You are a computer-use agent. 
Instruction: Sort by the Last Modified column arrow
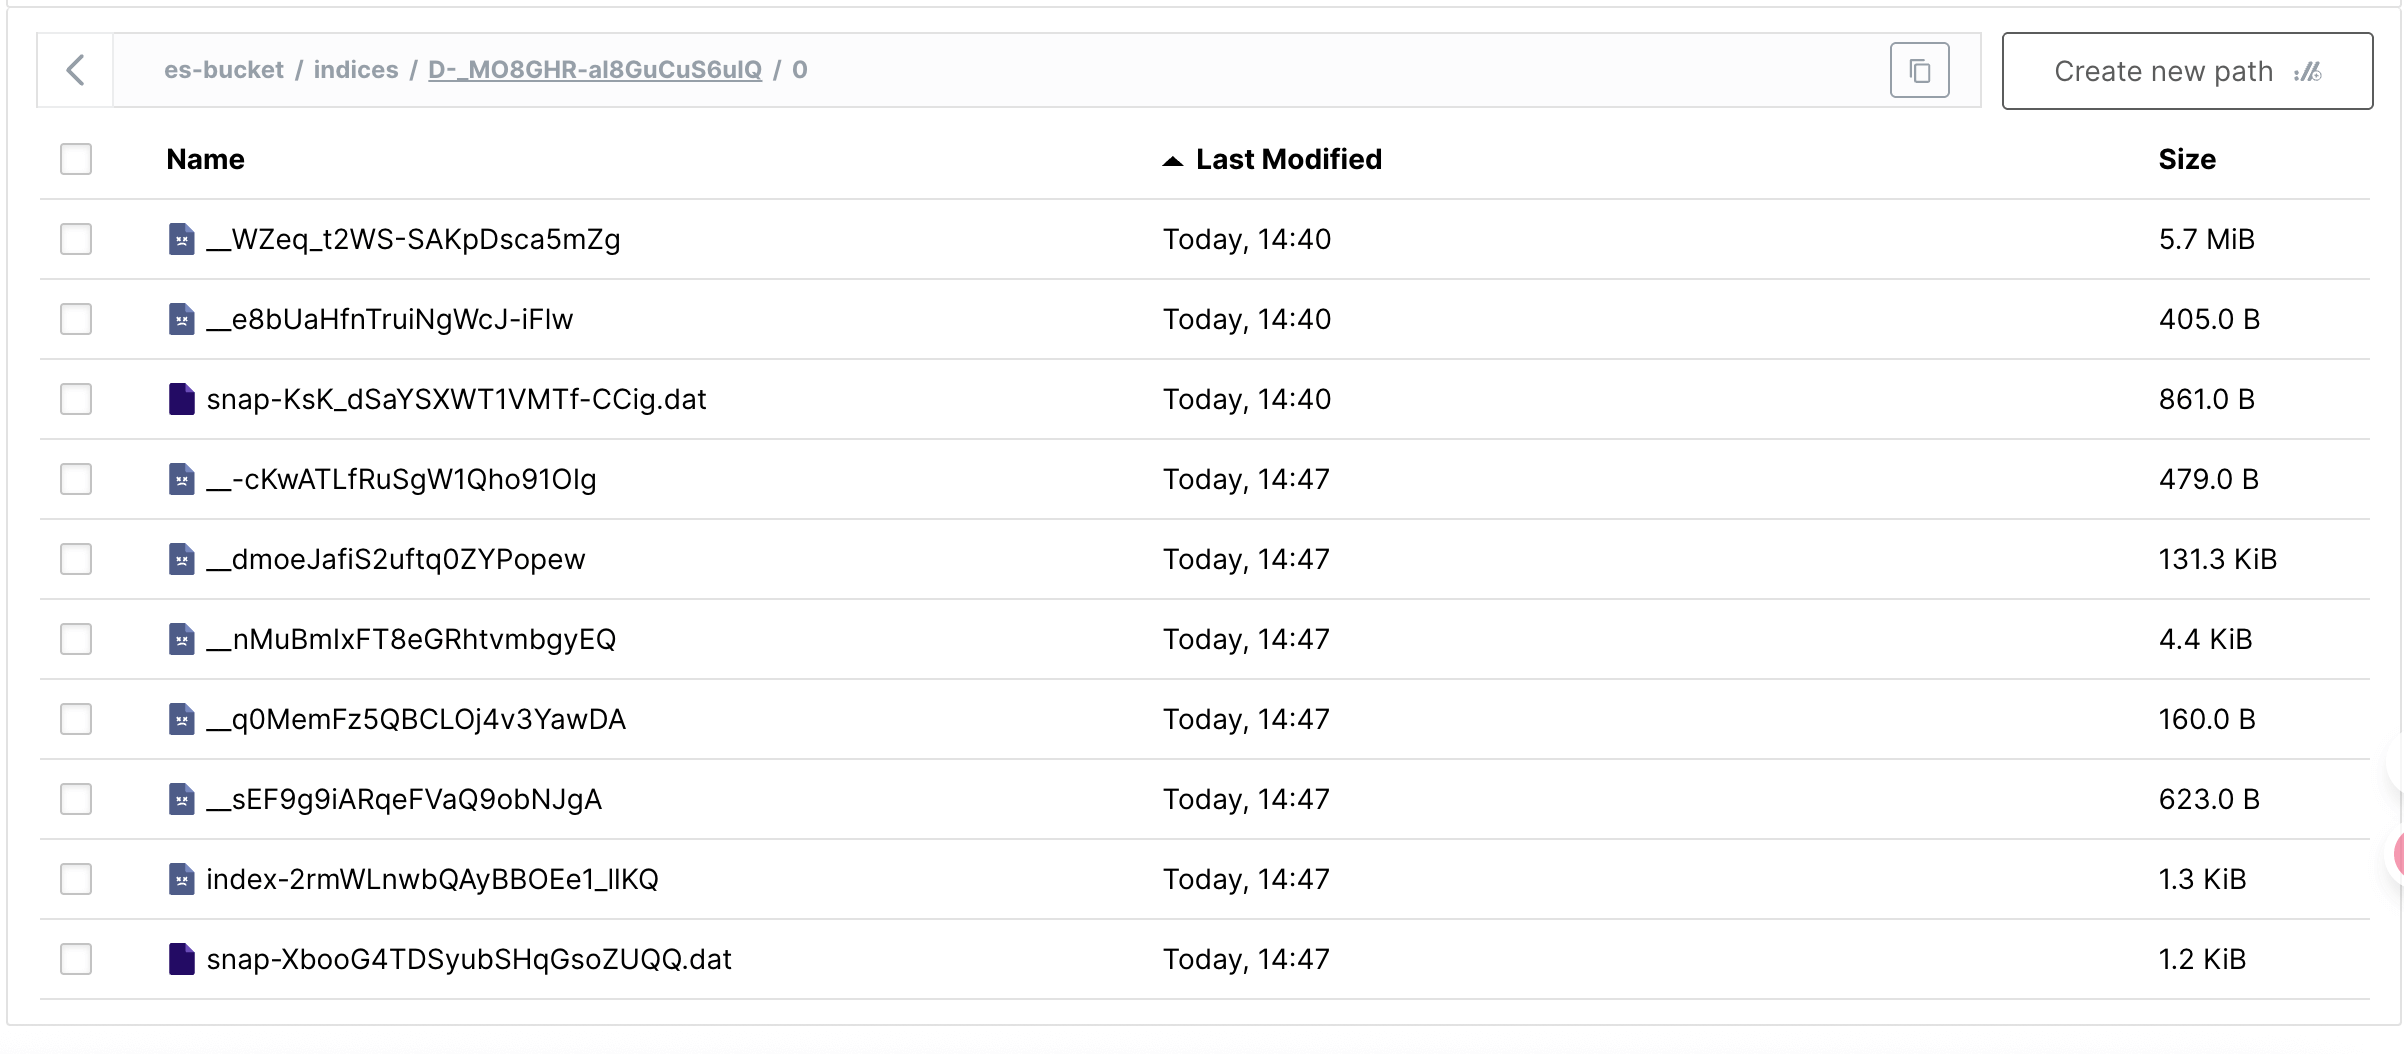click(1173, 160)
